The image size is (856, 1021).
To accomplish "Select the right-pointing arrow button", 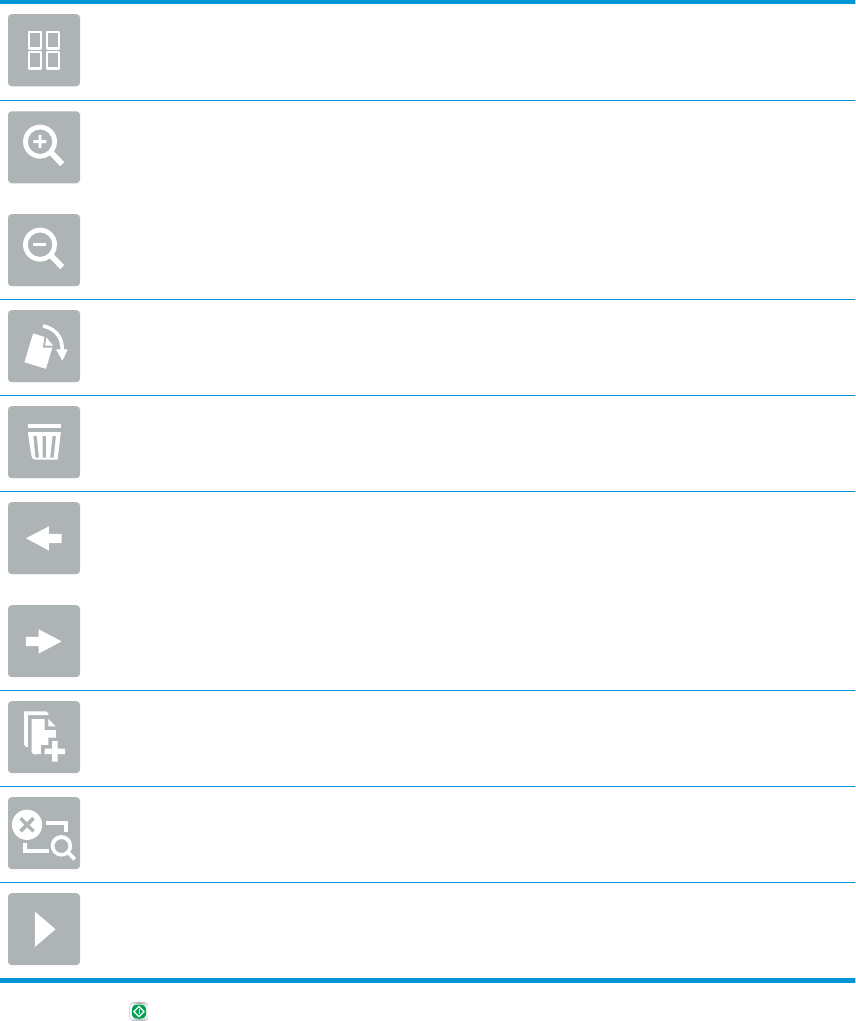I will point(44,641).
